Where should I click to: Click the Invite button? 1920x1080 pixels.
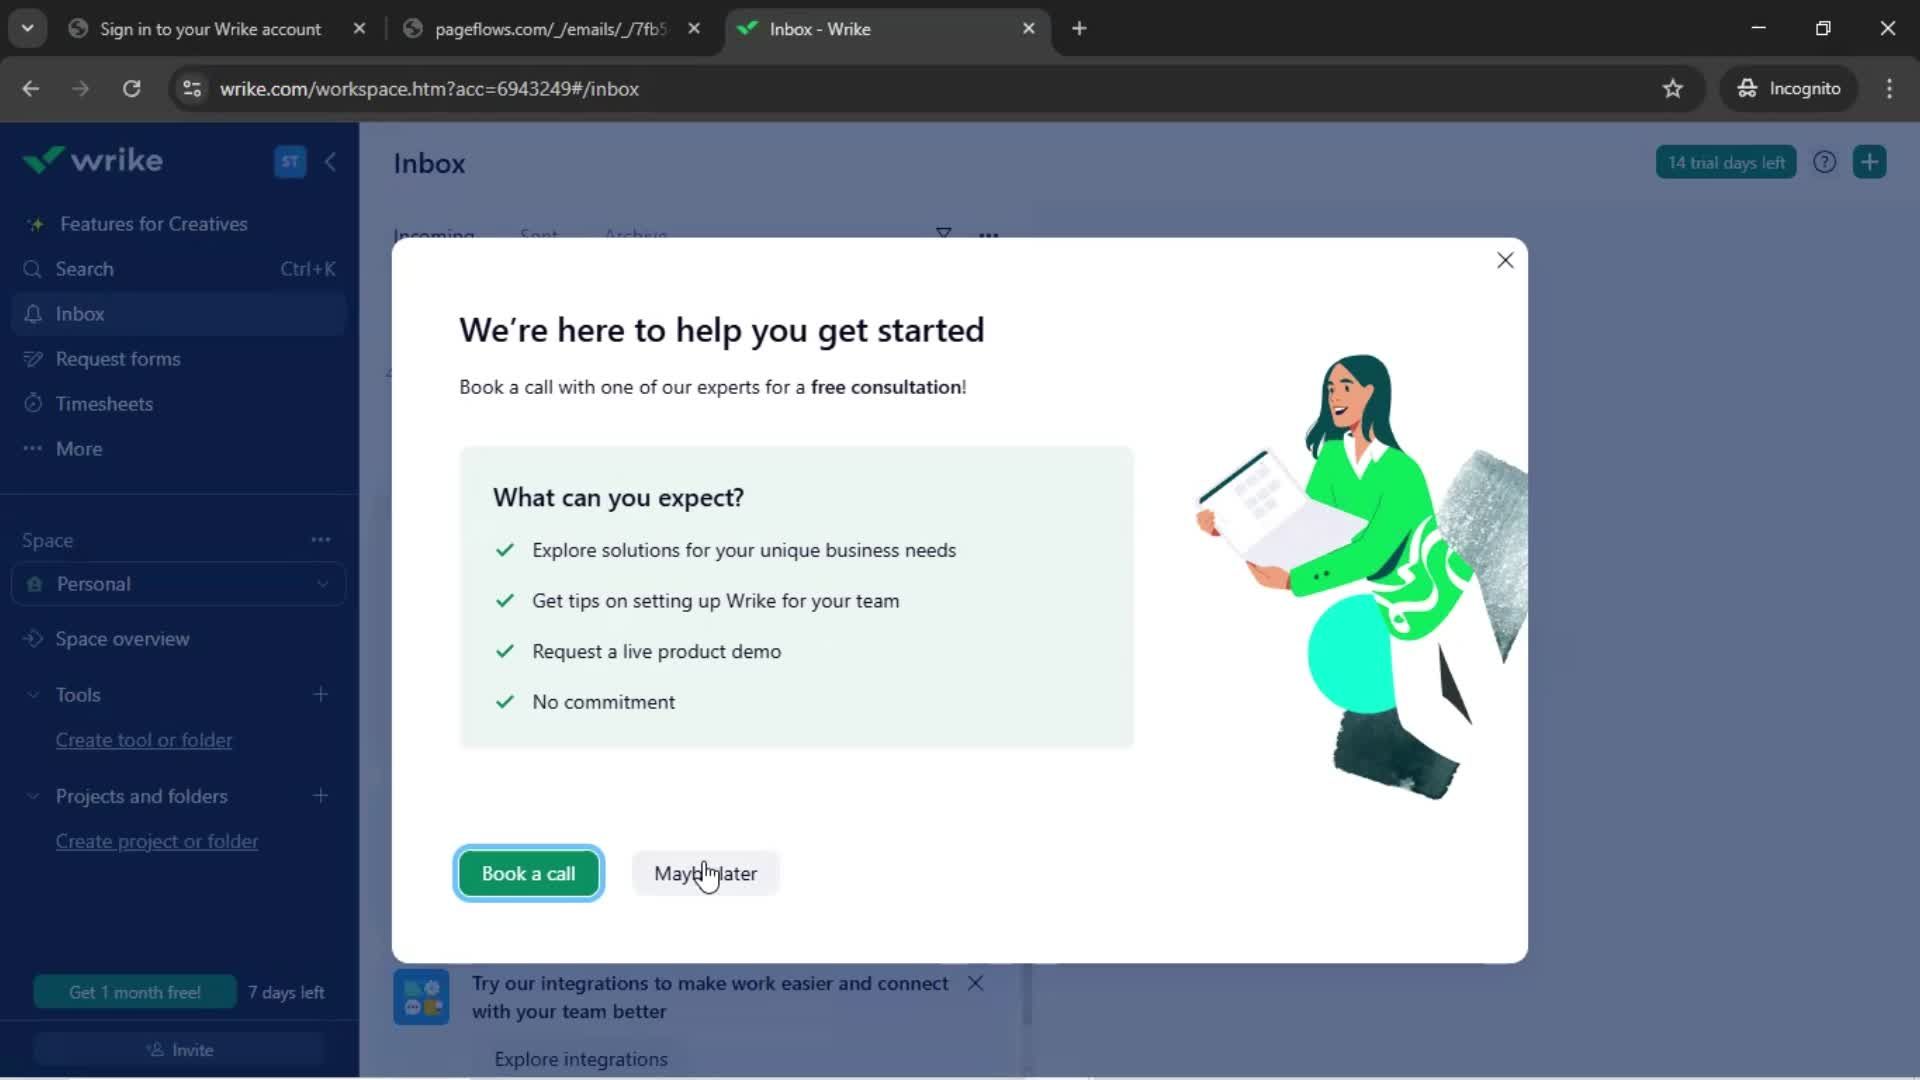click(x=179, y=1050)
